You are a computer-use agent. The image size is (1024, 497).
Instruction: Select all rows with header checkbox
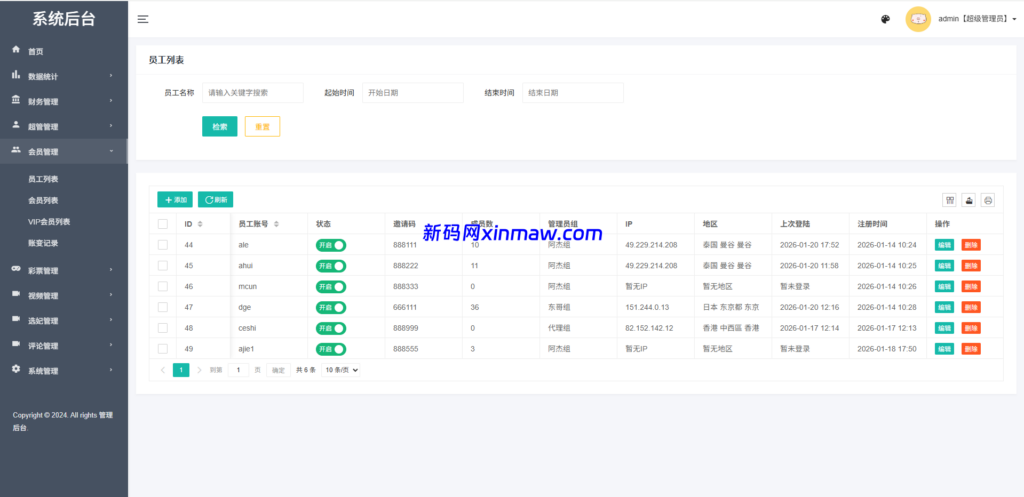point(163,224)
